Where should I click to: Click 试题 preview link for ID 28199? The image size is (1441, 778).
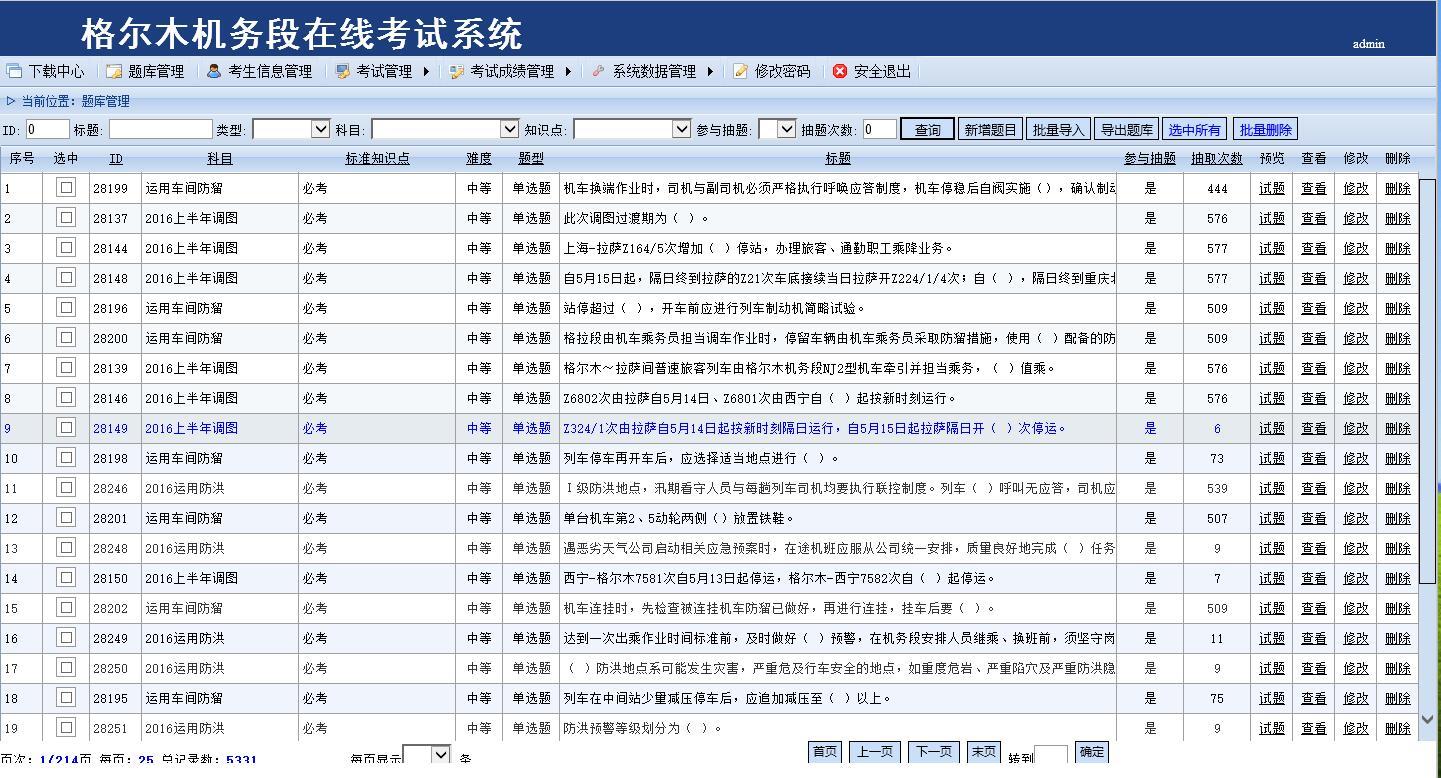pyautogui.click(x=1272, y=188)
